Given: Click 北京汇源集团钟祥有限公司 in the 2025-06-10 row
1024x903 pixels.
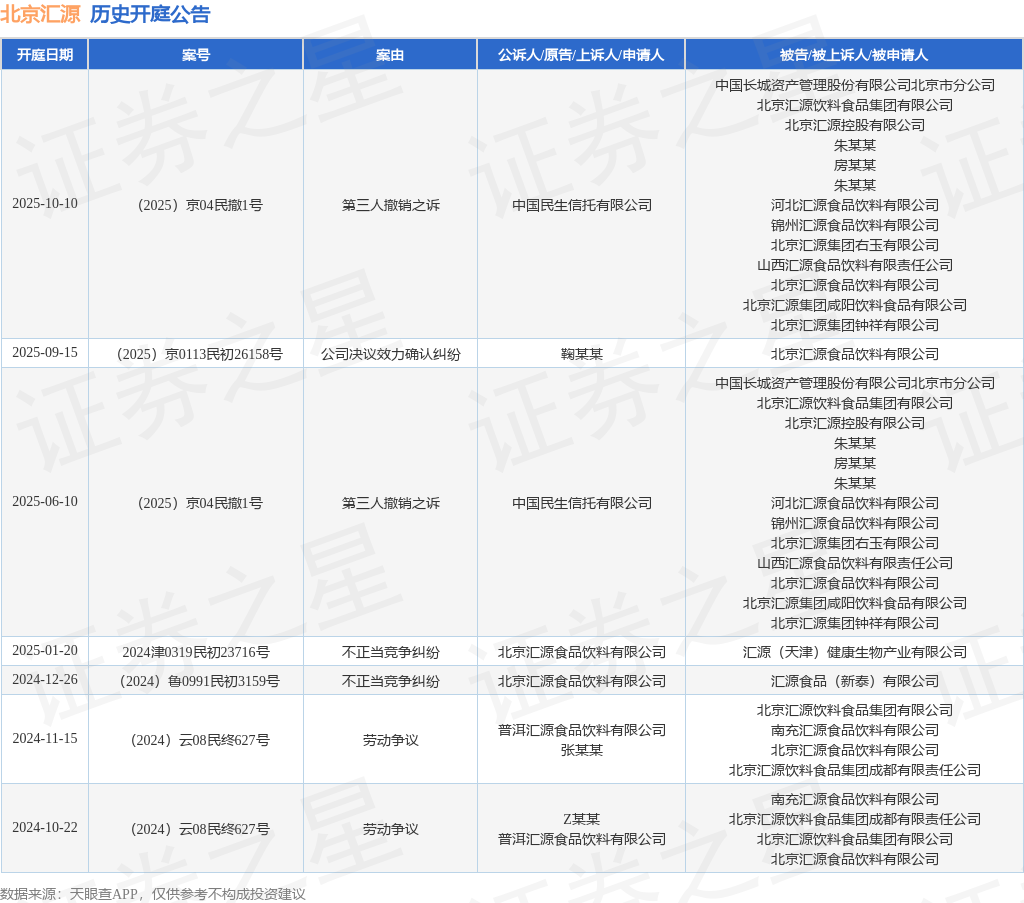Looking at the screenshot, I should tap(855, 623).
